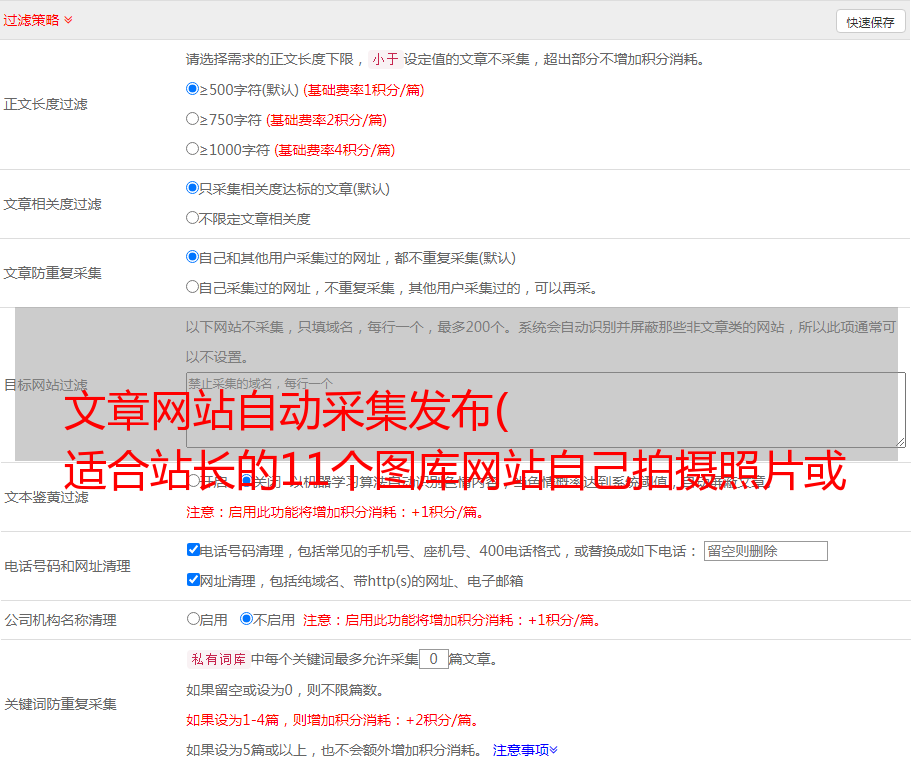The width and height of the screenshot is (912, 768).
Task: Collapse the 过滤策略 section chevron
Action: point(68,20)
